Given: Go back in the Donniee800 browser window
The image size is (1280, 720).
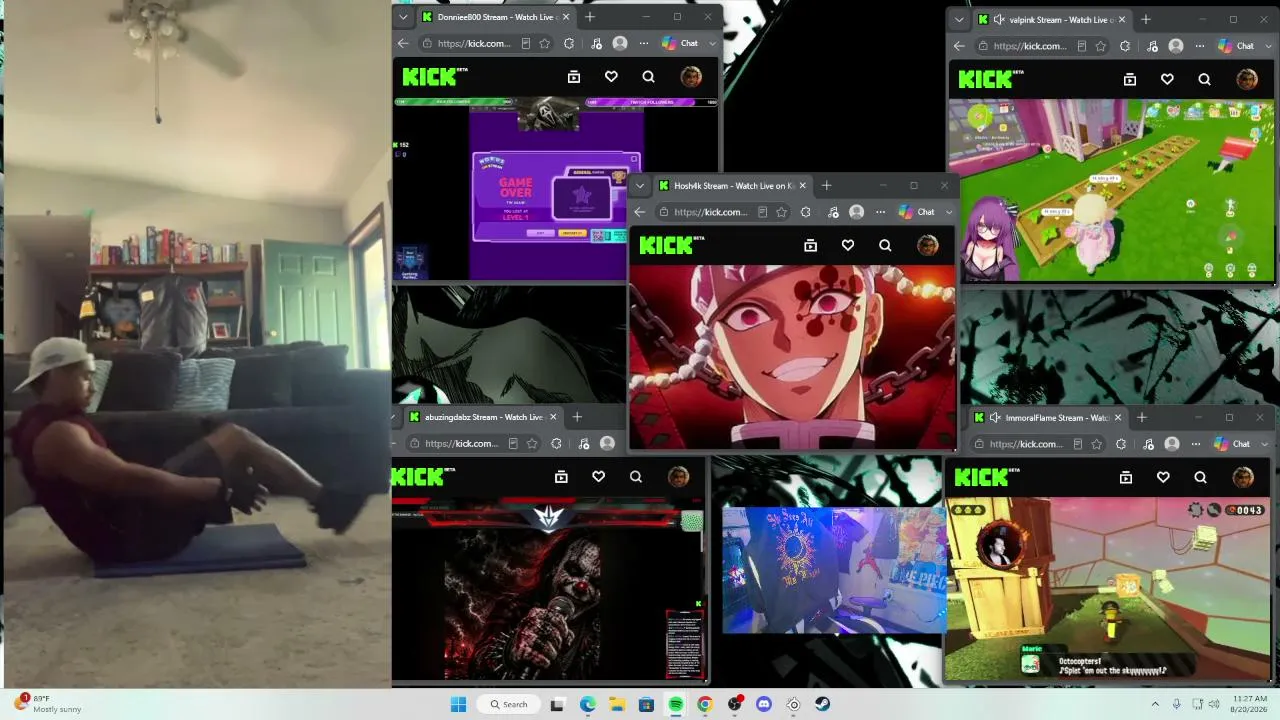Looking at the screenshot, I should [x=403, y=44].
